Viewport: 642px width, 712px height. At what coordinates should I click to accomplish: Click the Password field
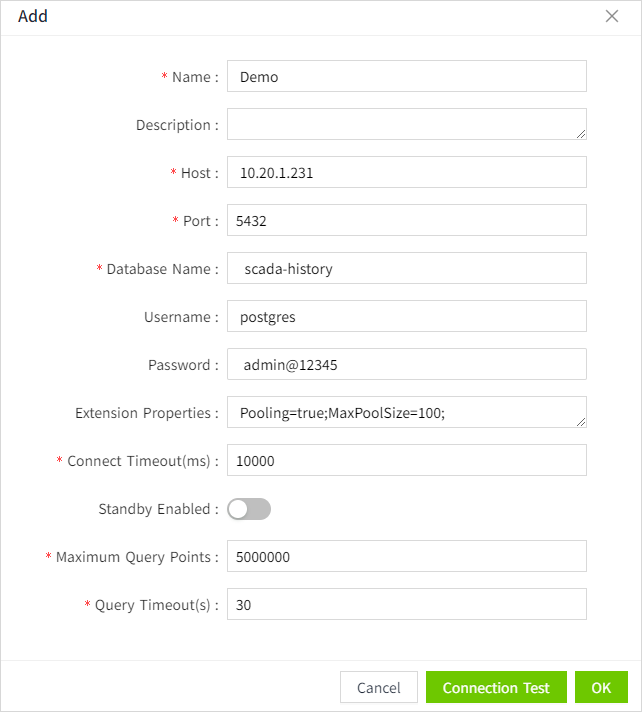406,365
